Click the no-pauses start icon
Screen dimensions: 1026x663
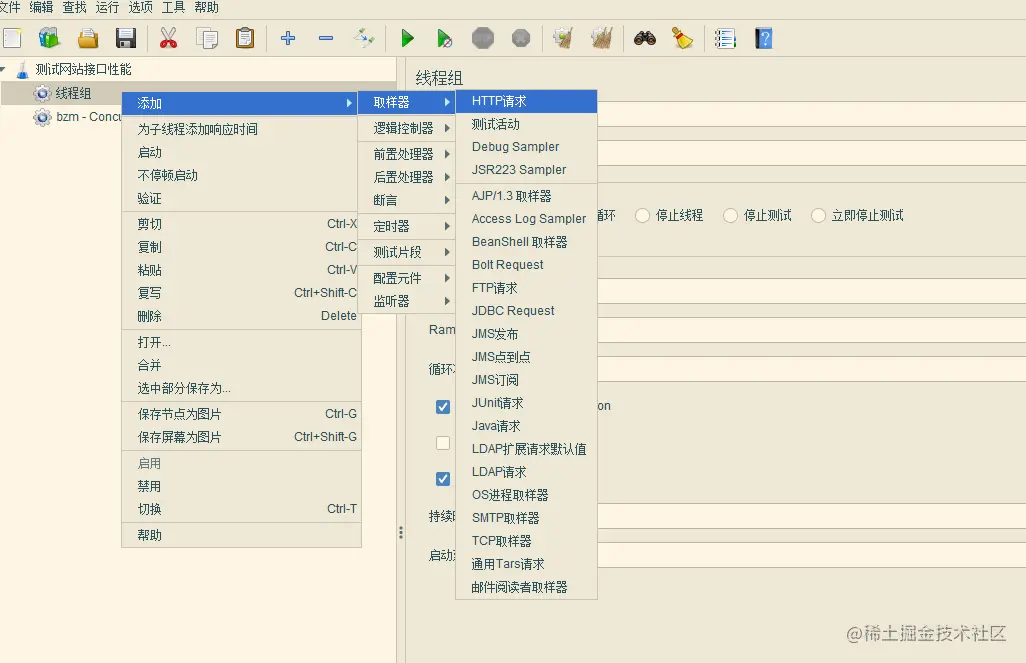point(444,38)
